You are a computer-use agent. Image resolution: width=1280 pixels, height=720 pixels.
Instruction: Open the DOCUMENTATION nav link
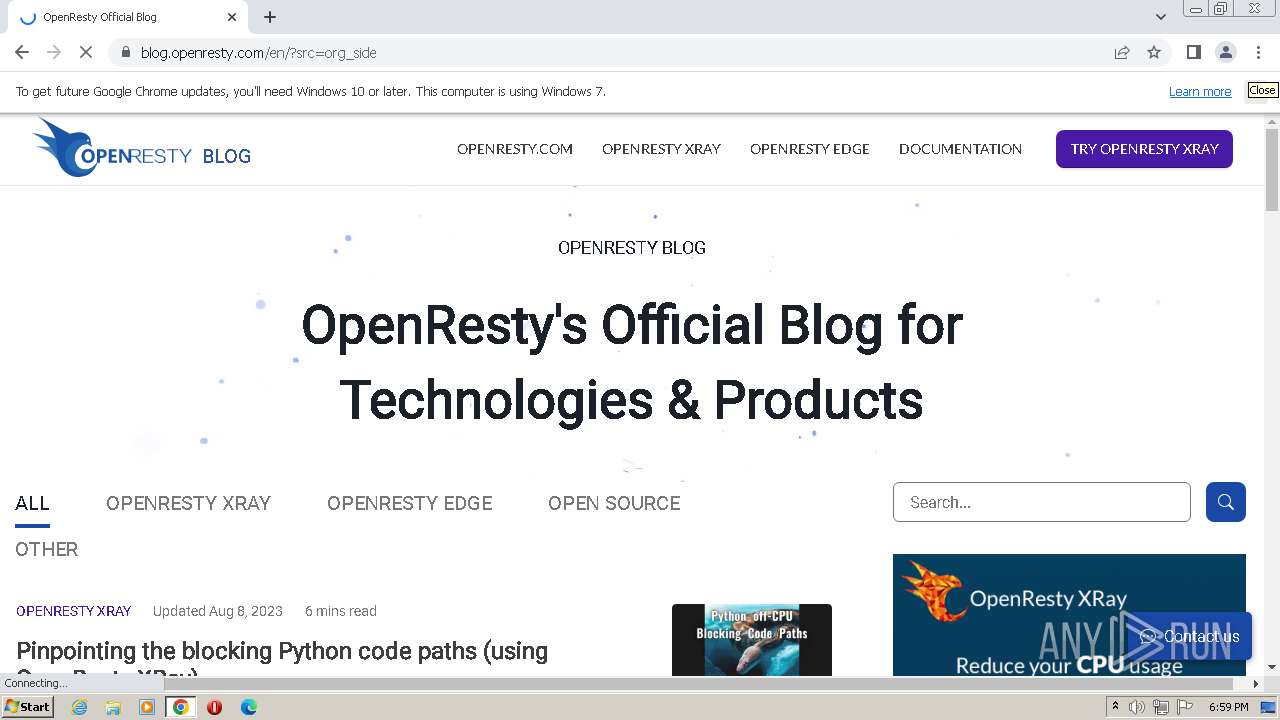pos(960,149)
